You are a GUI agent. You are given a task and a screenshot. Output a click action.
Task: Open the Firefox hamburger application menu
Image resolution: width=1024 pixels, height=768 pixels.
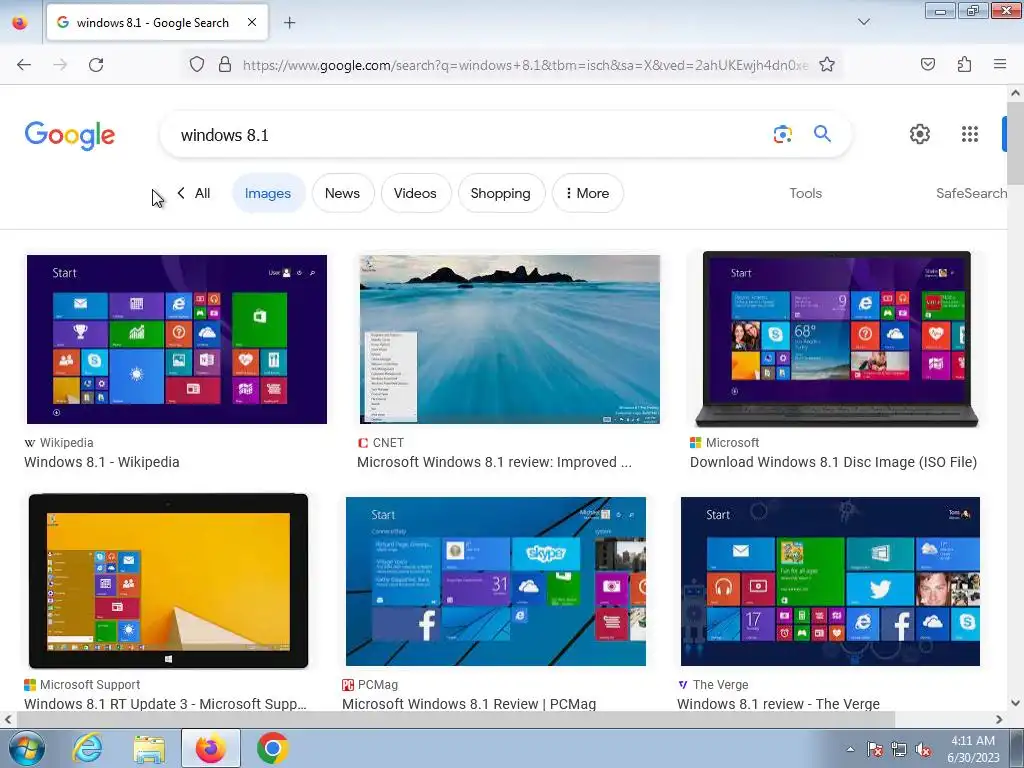(1000, 64)
